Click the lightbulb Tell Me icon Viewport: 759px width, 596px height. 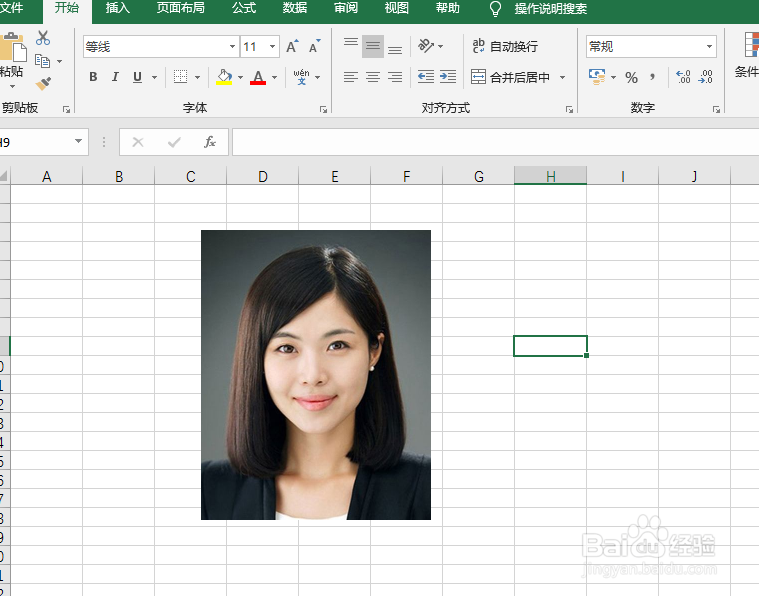[495, 9]
